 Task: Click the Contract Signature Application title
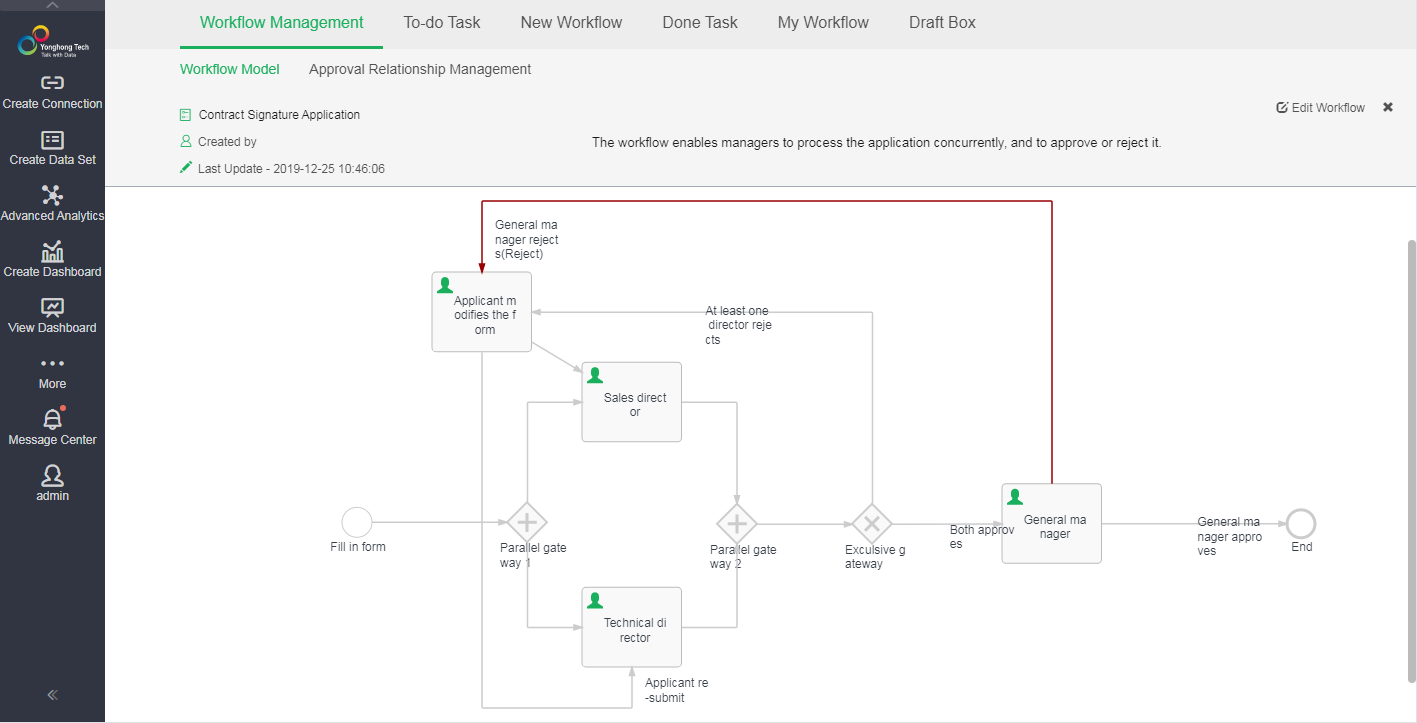[279, 115]
